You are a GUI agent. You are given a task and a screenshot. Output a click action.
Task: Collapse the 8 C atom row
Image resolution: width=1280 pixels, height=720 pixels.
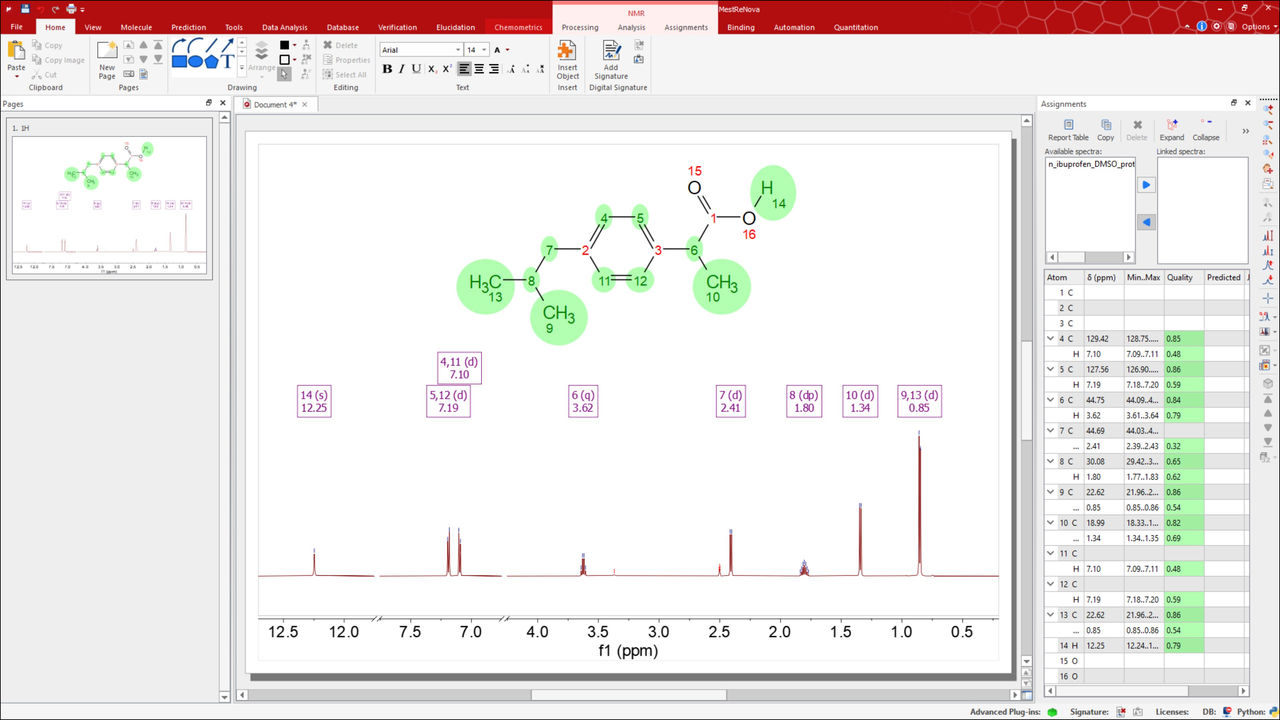point(1051,461)
